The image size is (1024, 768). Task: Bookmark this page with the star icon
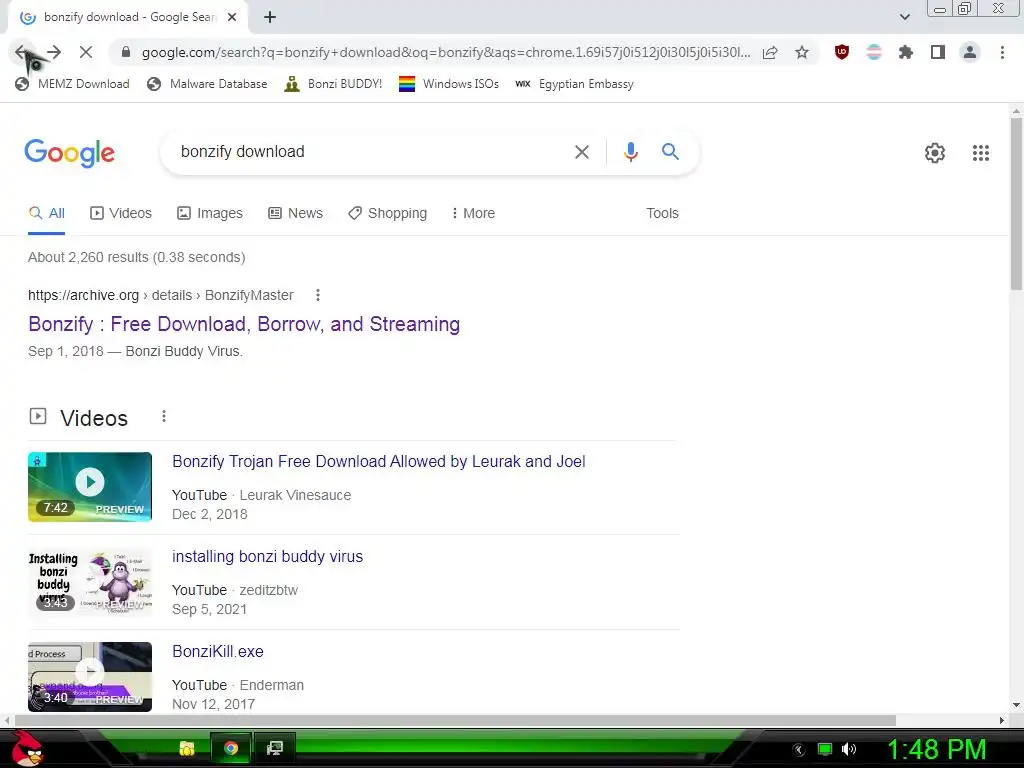coord(802,52)
